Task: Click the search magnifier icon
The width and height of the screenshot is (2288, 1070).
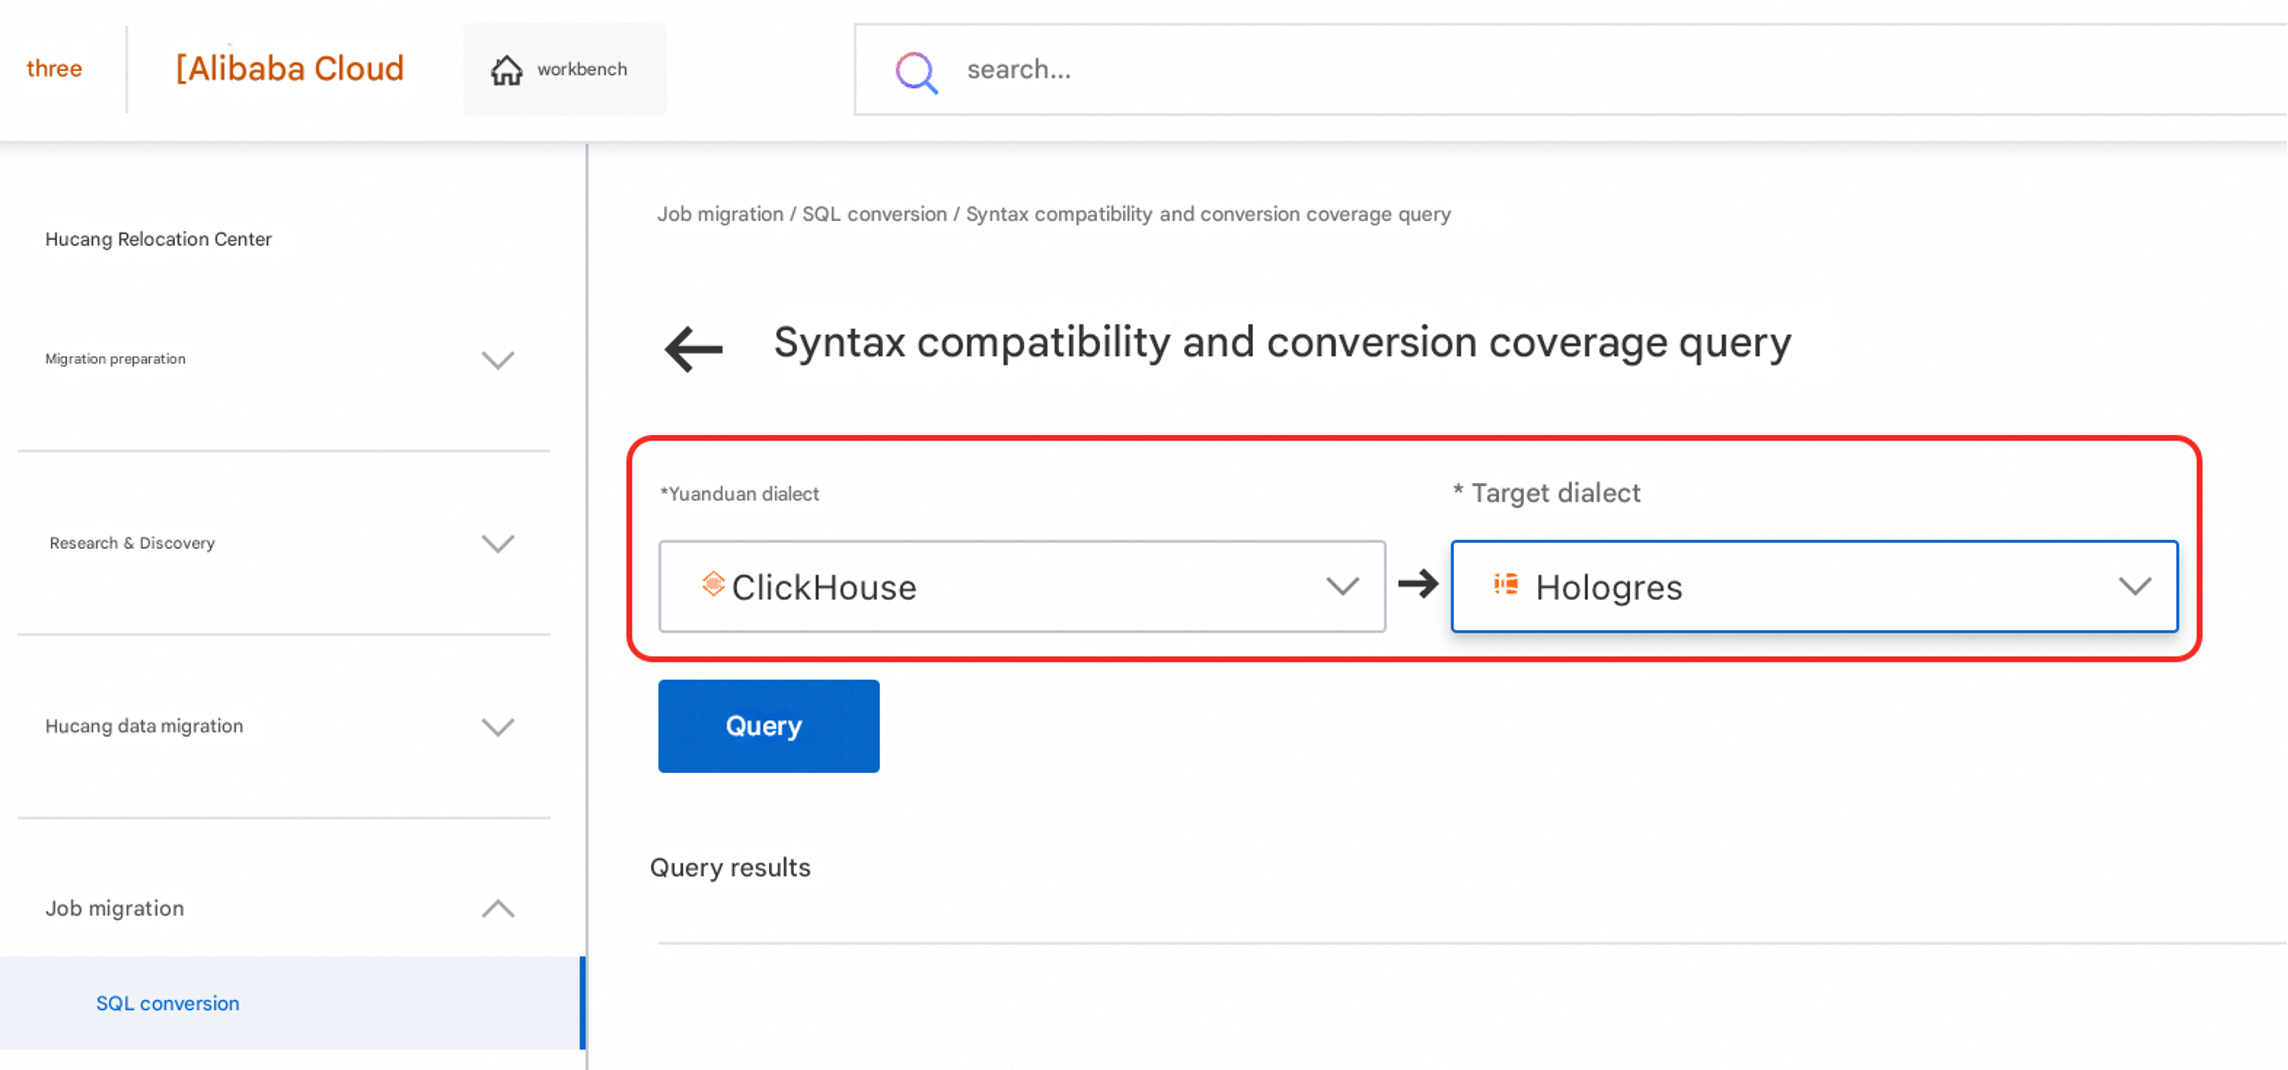Action: 916,72
